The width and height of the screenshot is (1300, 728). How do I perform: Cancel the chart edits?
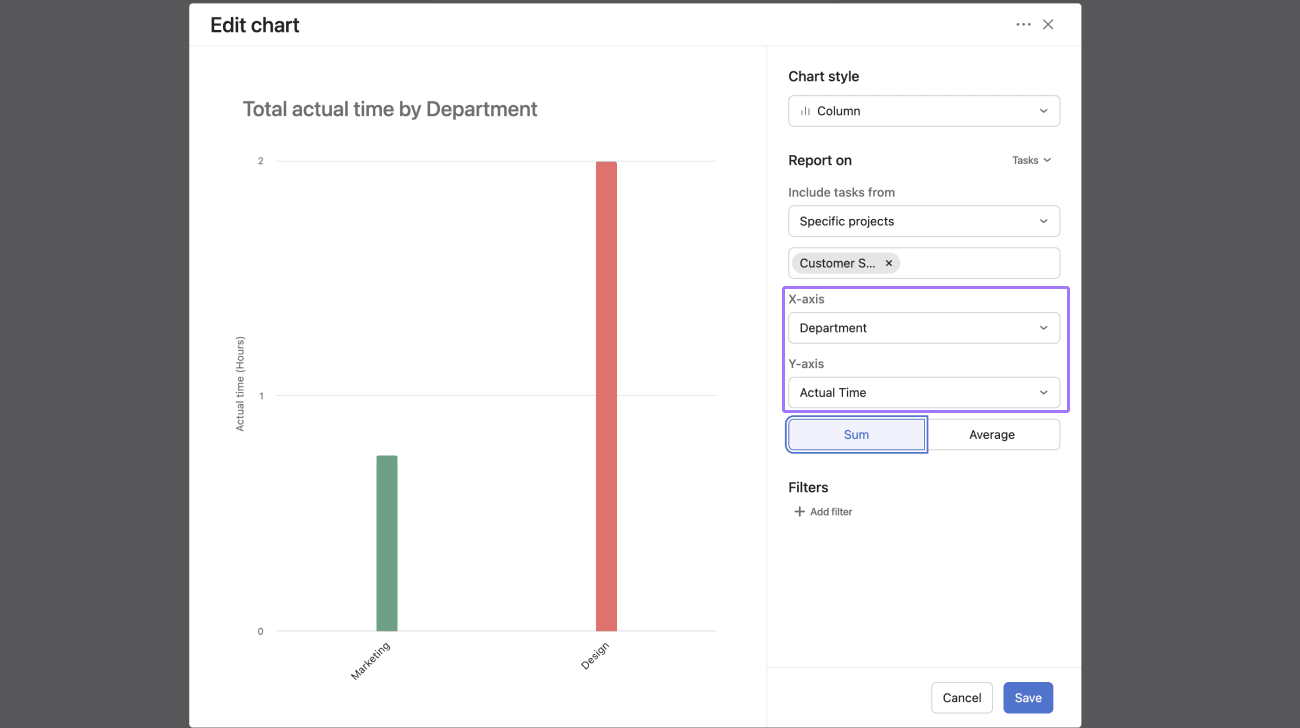coord(961,698)
